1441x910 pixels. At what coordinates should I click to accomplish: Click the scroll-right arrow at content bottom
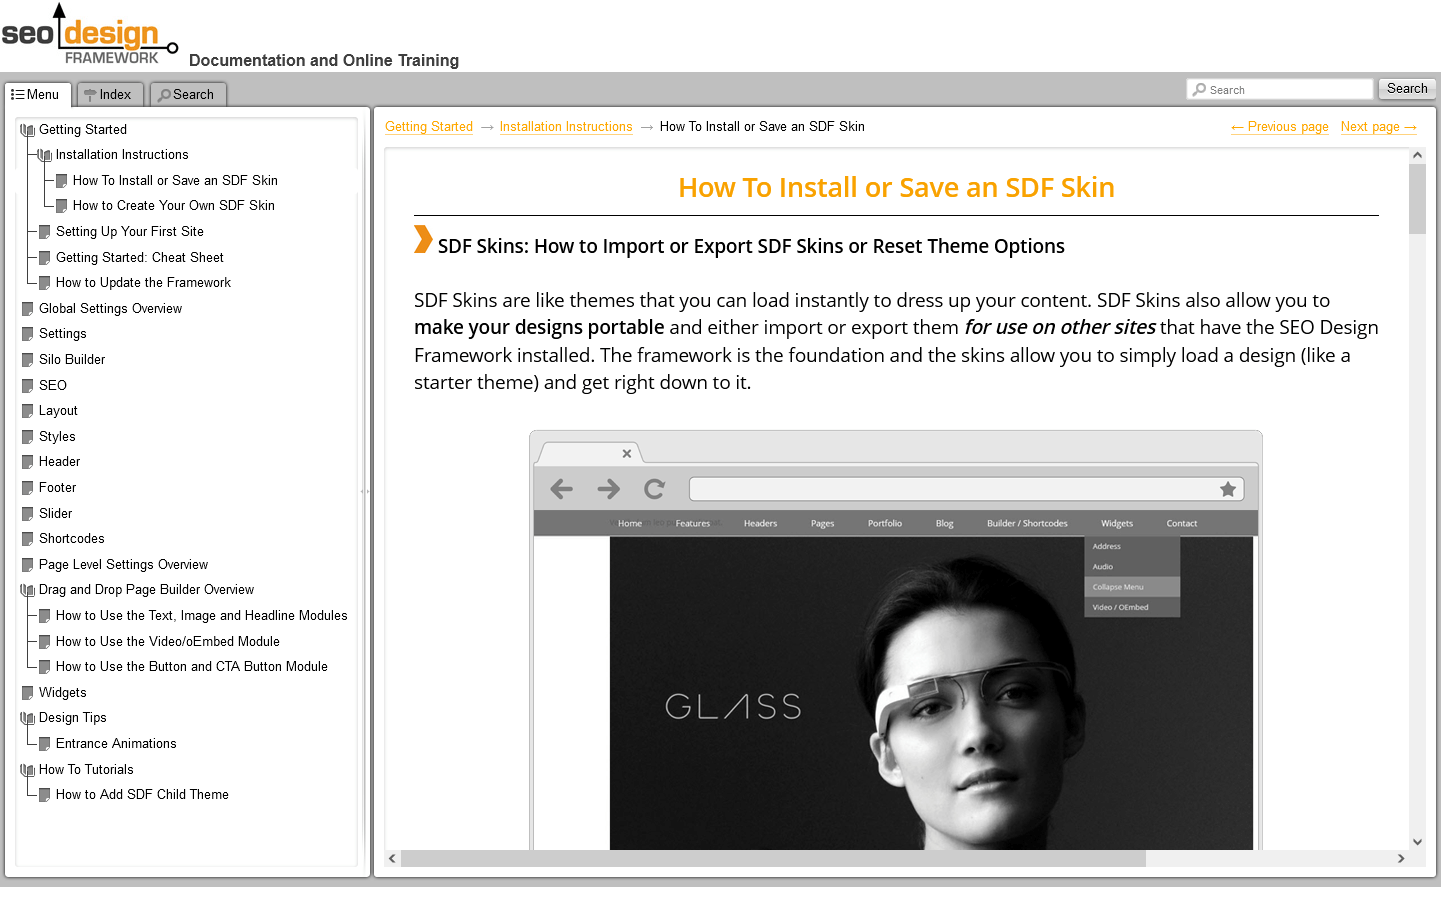coord(1401,858)
